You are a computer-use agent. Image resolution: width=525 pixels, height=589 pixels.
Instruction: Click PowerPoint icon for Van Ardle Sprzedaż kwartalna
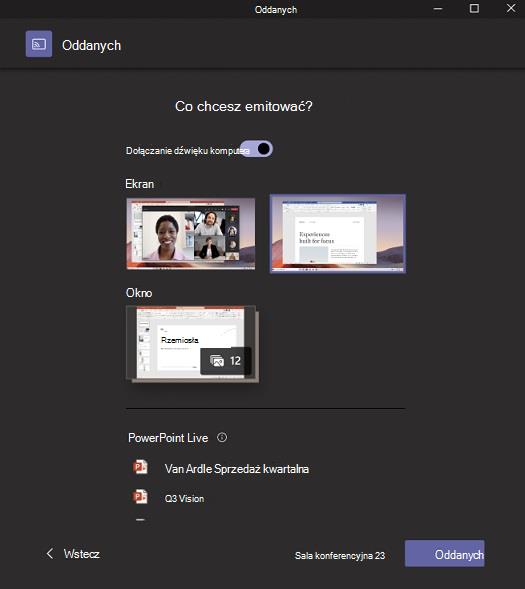[x=140, y=467]
